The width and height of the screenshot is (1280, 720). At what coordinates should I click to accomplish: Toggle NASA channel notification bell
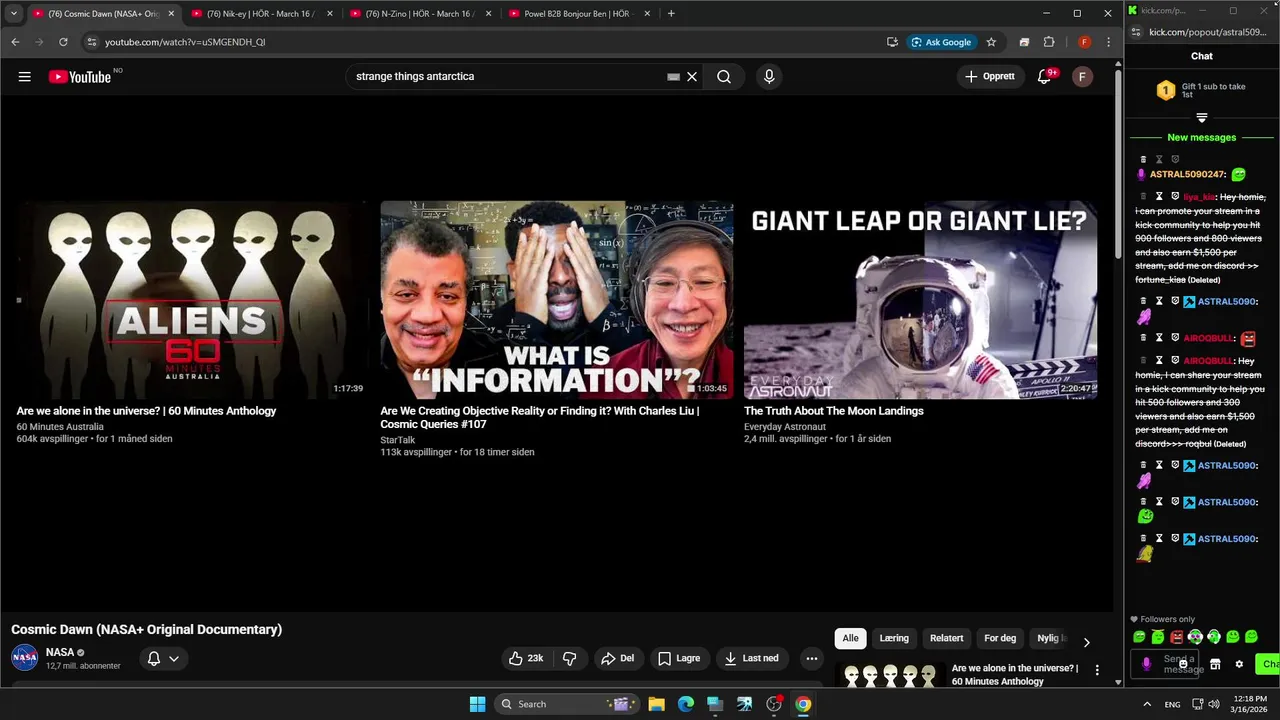coord(154,658)
